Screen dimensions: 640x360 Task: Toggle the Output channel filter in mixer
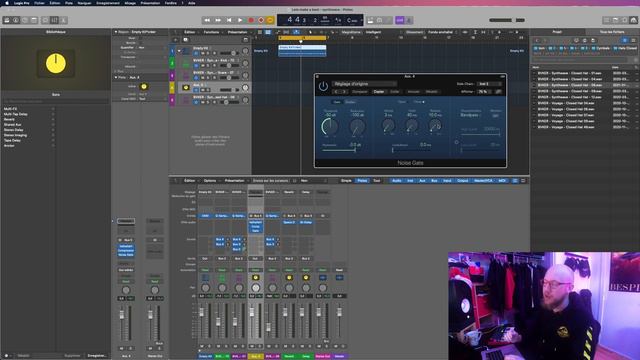pos(462,180)
